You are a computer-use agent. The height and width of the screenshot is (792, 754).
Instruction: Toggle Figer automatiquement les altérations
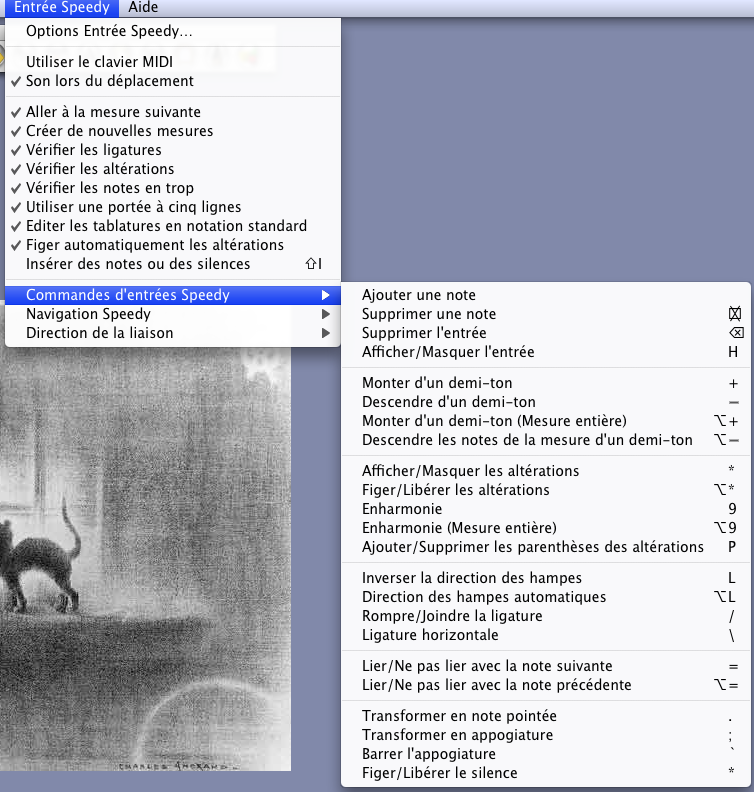[154, 245]
